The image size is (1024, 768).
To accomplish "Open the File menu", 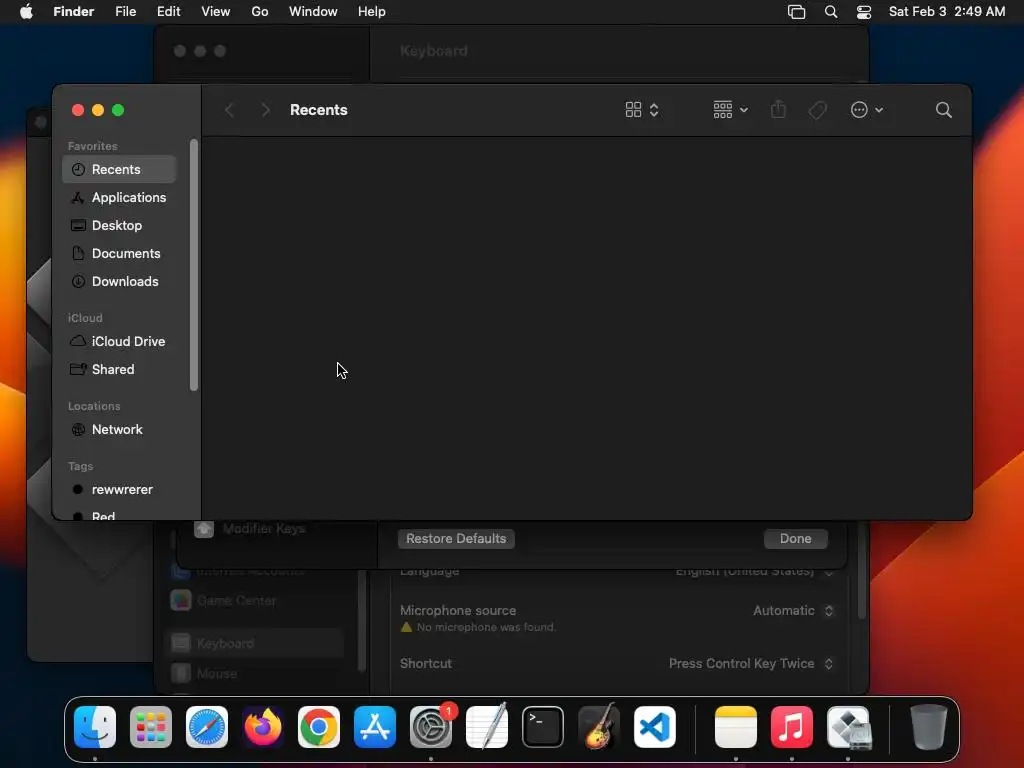I will (x=125, y=12).
